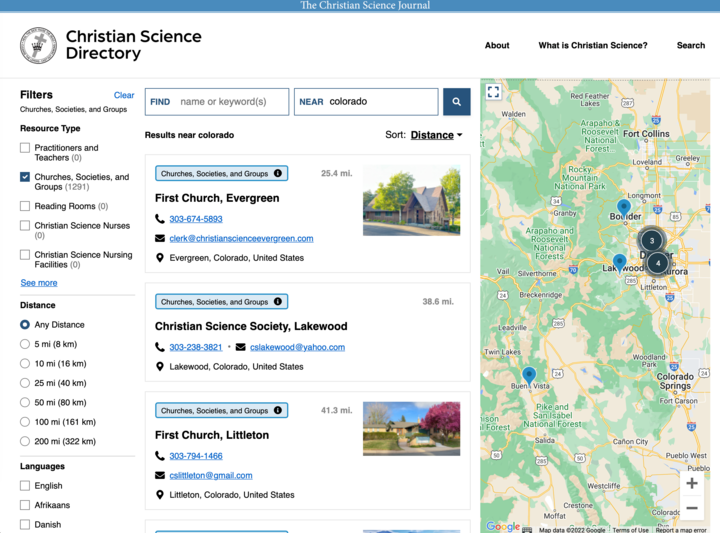Email cslakewood@yahoo.com
The image size is (720, 533).
pos(298,347)
